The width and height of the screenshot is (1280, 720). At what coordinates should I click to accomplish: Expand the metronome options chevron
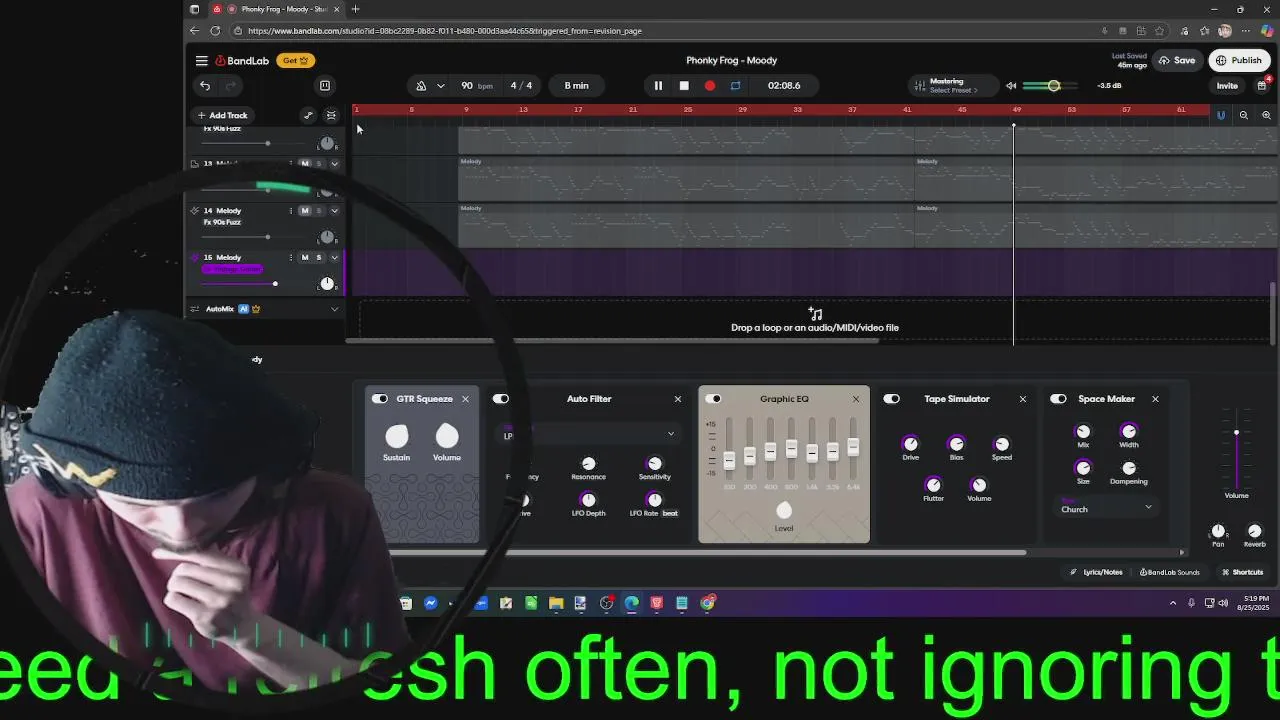point(441,86)
